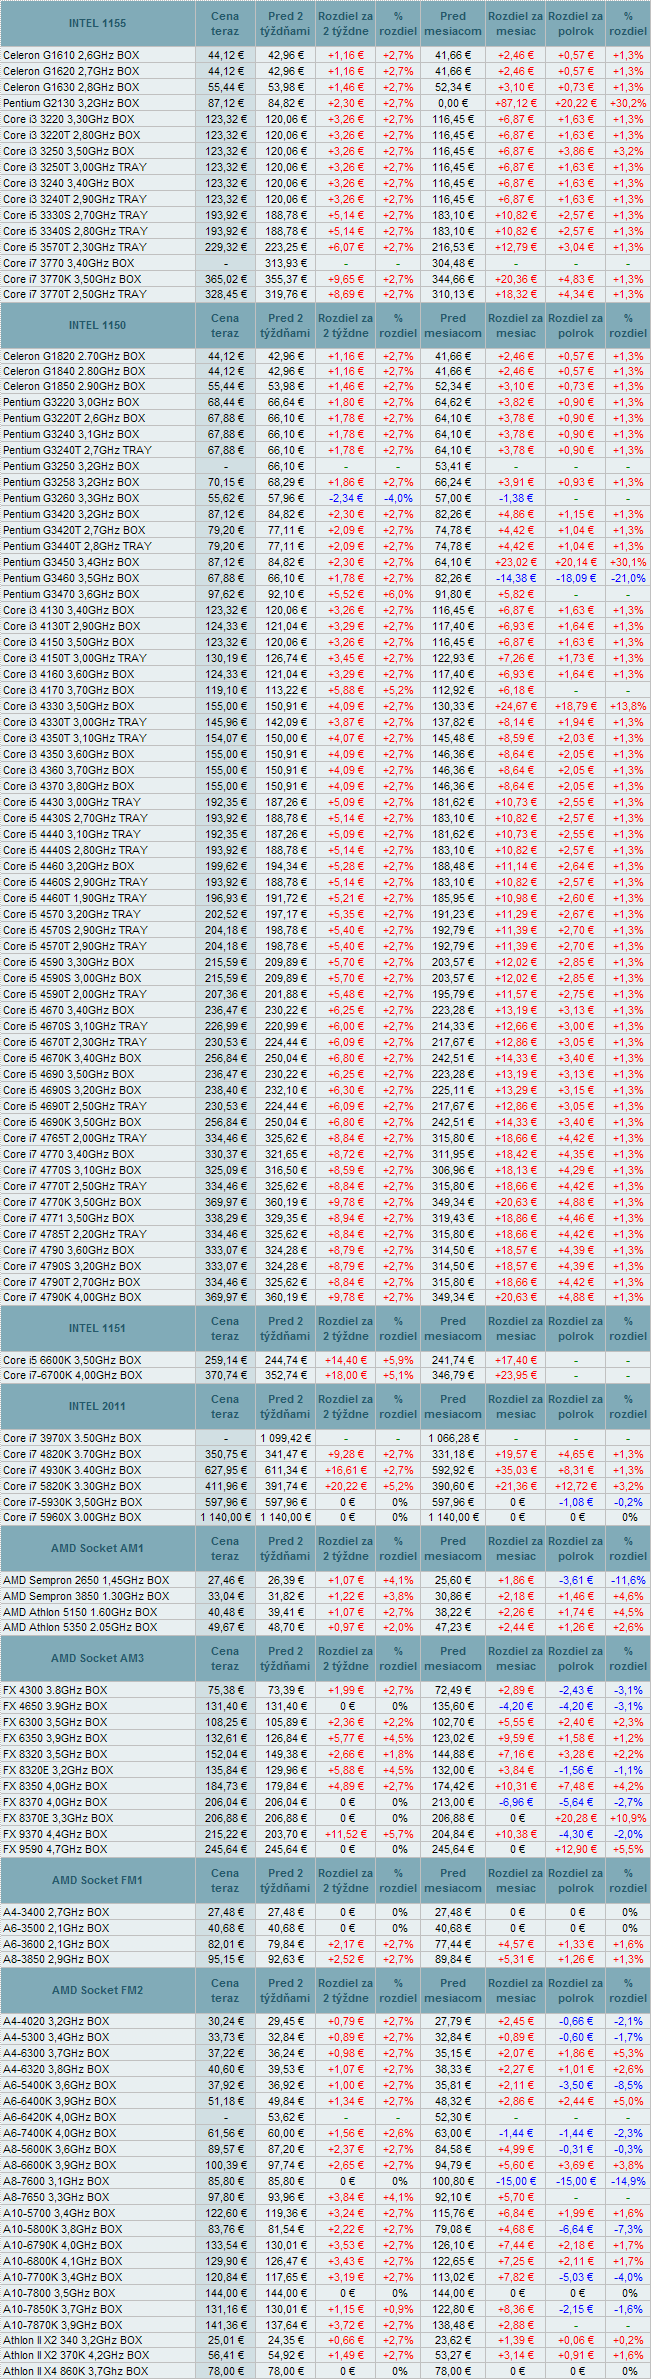This screenshot has width=651, height=2379.
Task: Click the Core i3 4170 3,70GHz BOX name
Action: coord(68,690)
